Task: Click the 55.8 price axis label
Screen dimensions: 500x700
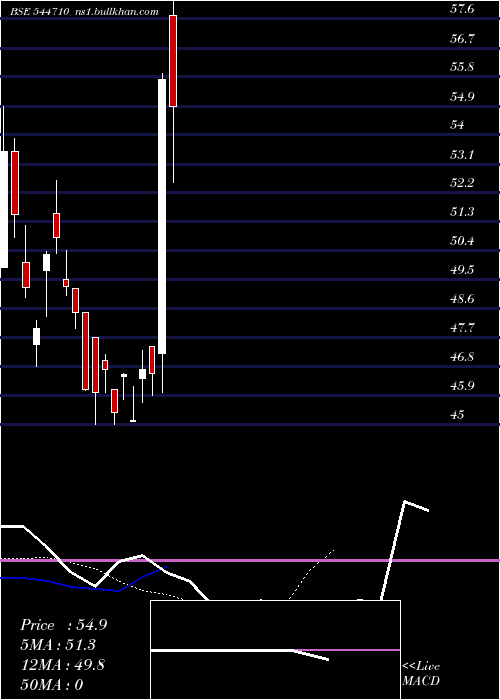Action: (462, 67)
